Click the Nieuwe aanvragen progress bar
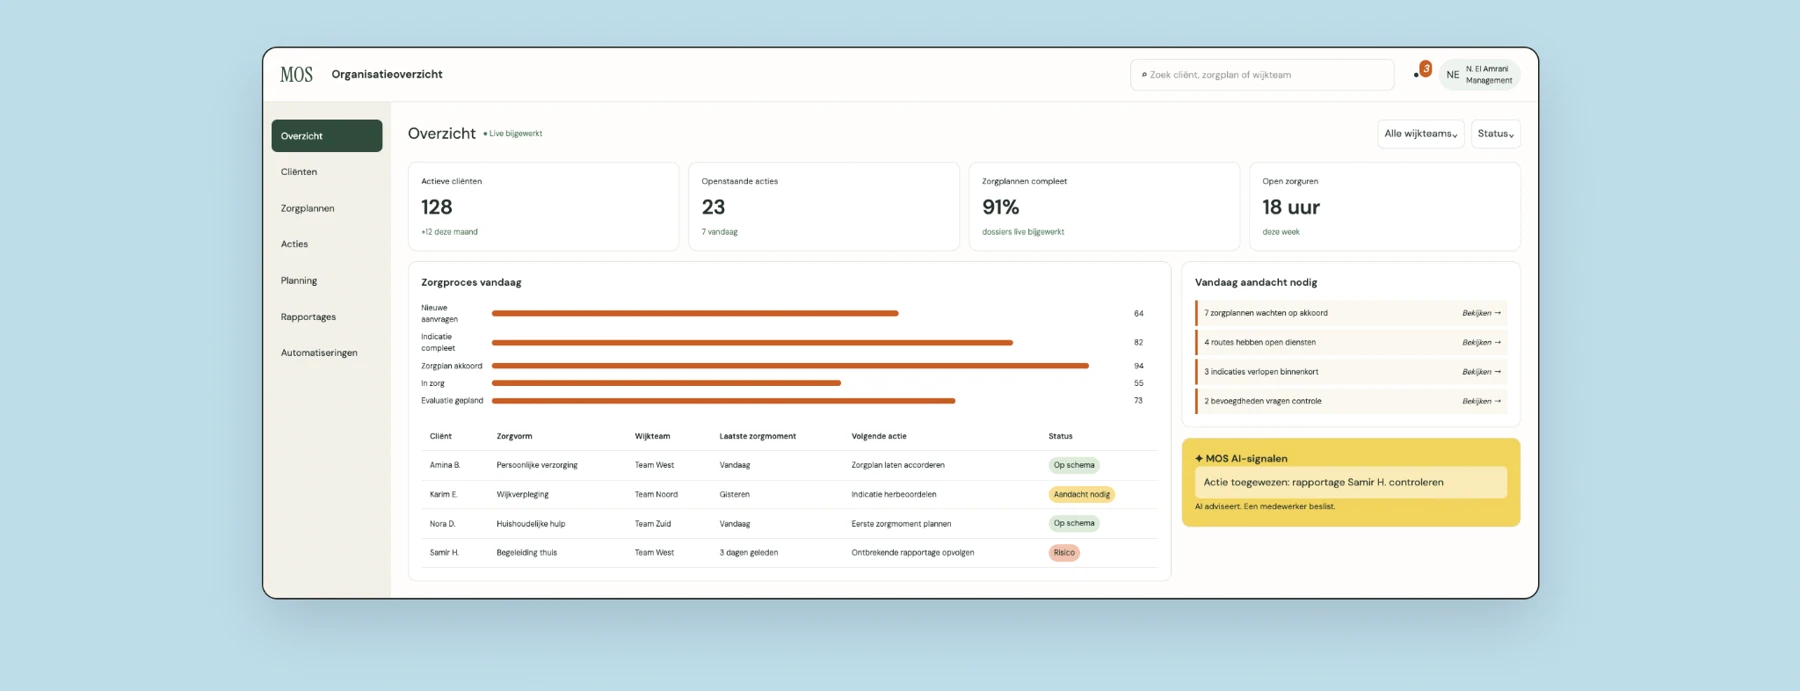This screenshot has width=1800, height=691. (x=695, y=313)
